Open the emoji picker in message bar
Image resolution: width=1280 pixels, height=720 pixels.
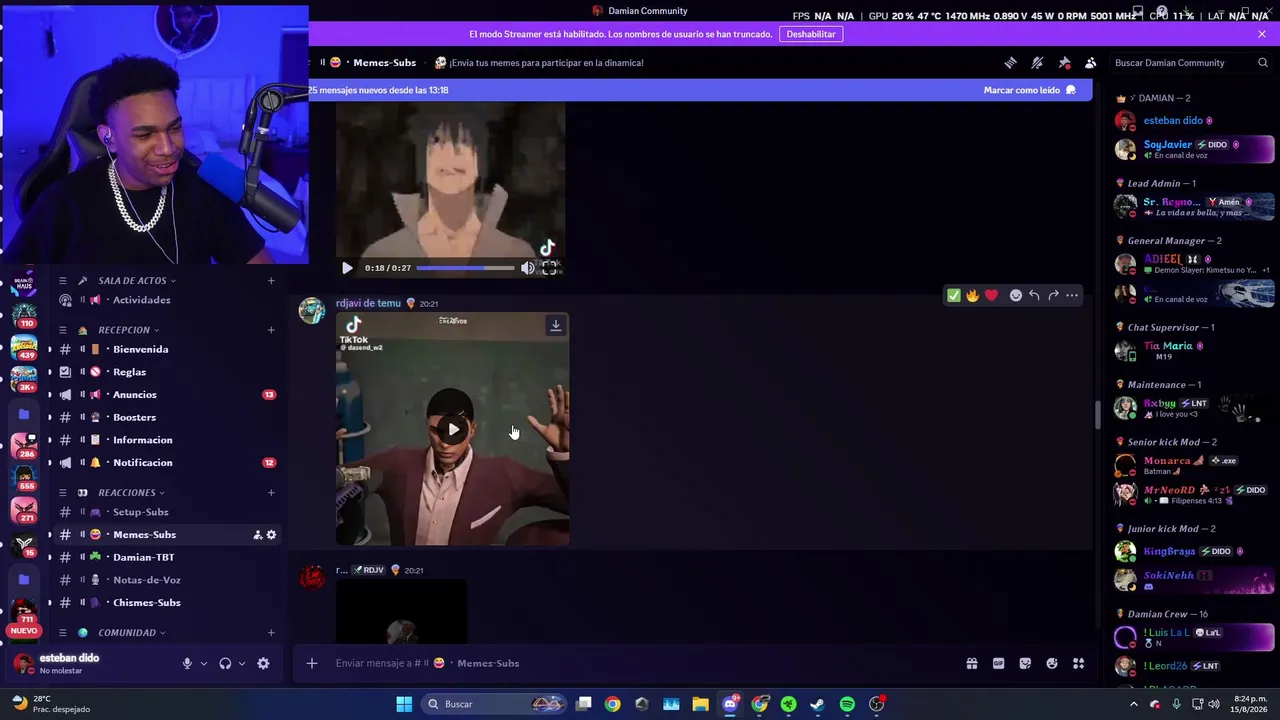(x=1052, y=663)
